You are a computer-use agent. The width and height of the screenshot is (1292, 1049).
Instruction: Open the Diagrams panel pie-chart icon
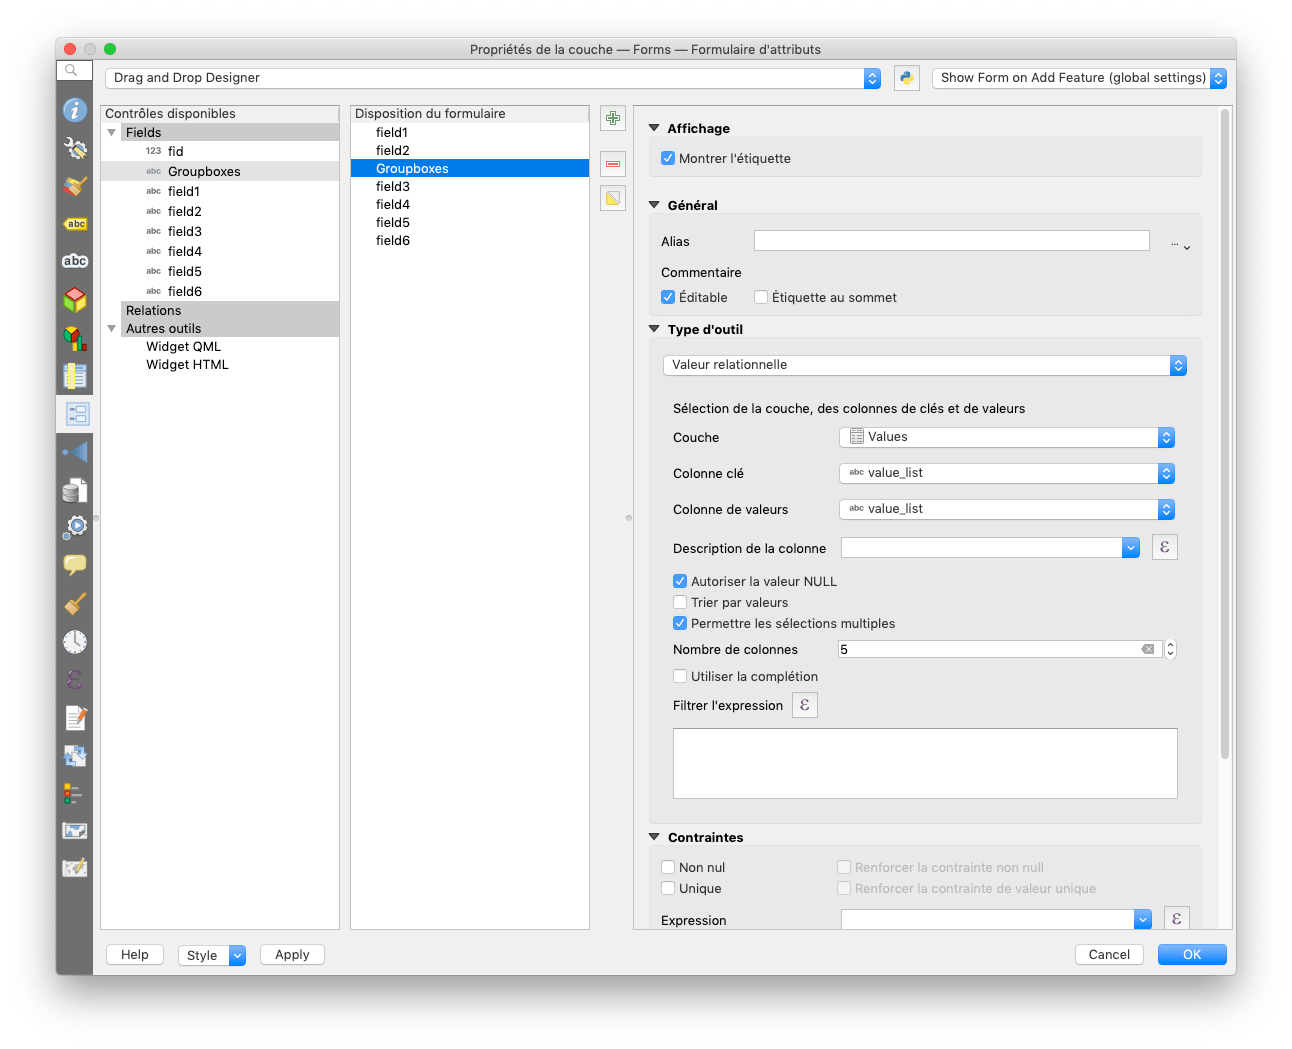point(75,337)
